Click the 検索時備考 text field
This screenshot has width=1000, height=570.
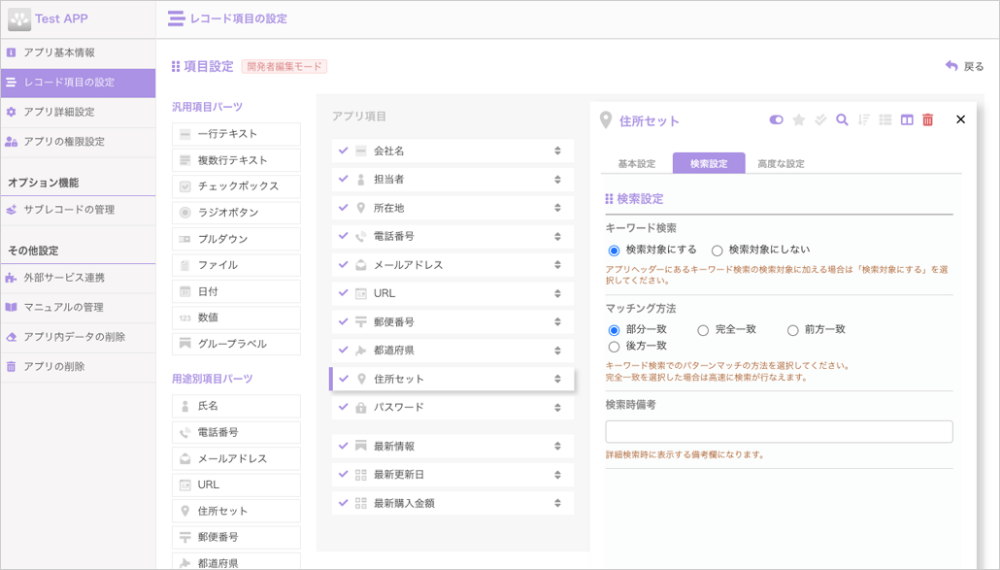coord(779,432)
